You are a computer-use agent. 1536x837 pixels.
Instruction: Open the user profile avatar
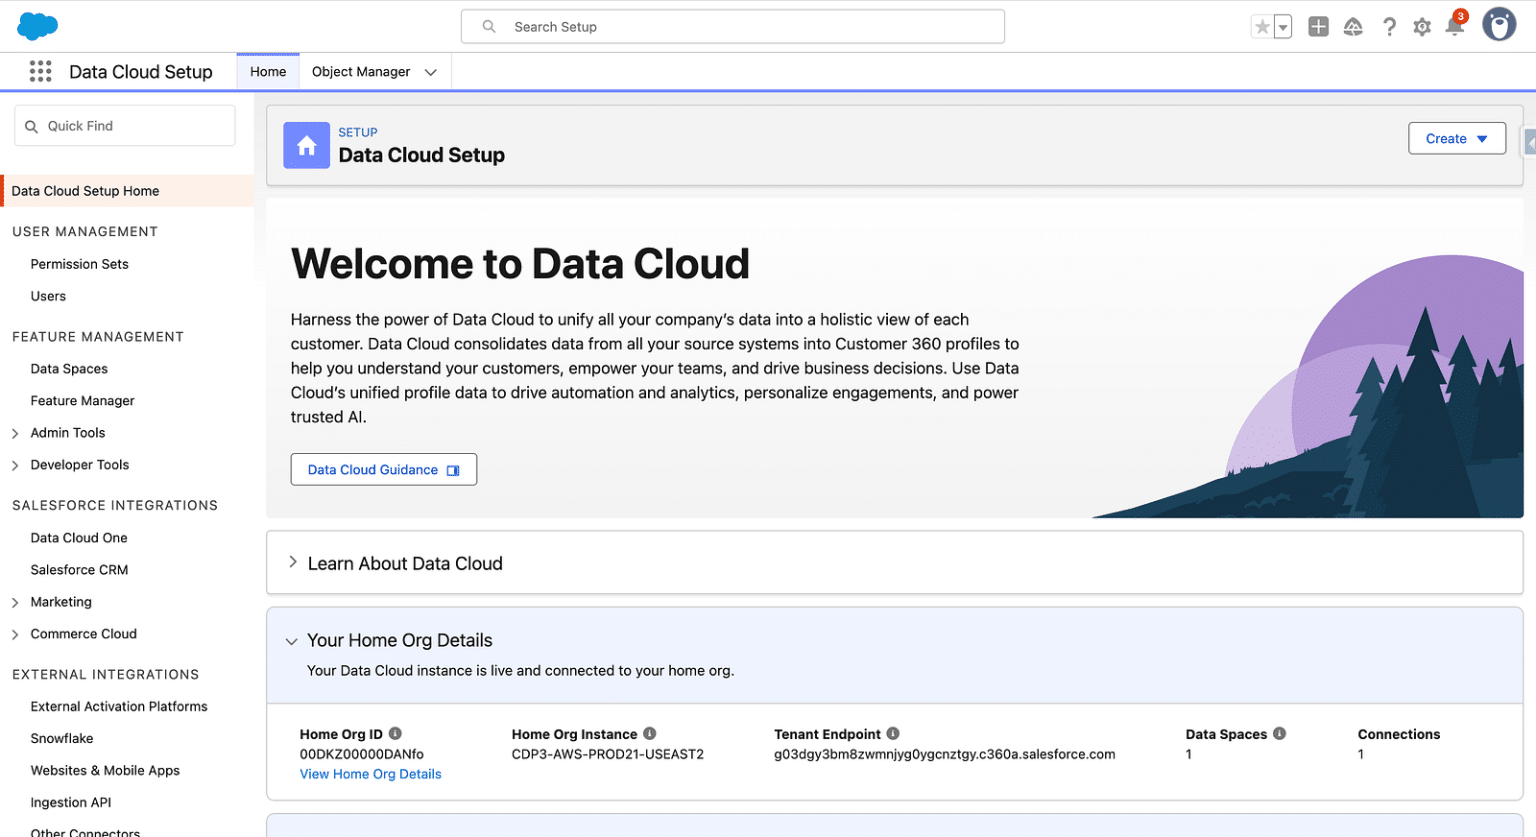click(1499, 25)
